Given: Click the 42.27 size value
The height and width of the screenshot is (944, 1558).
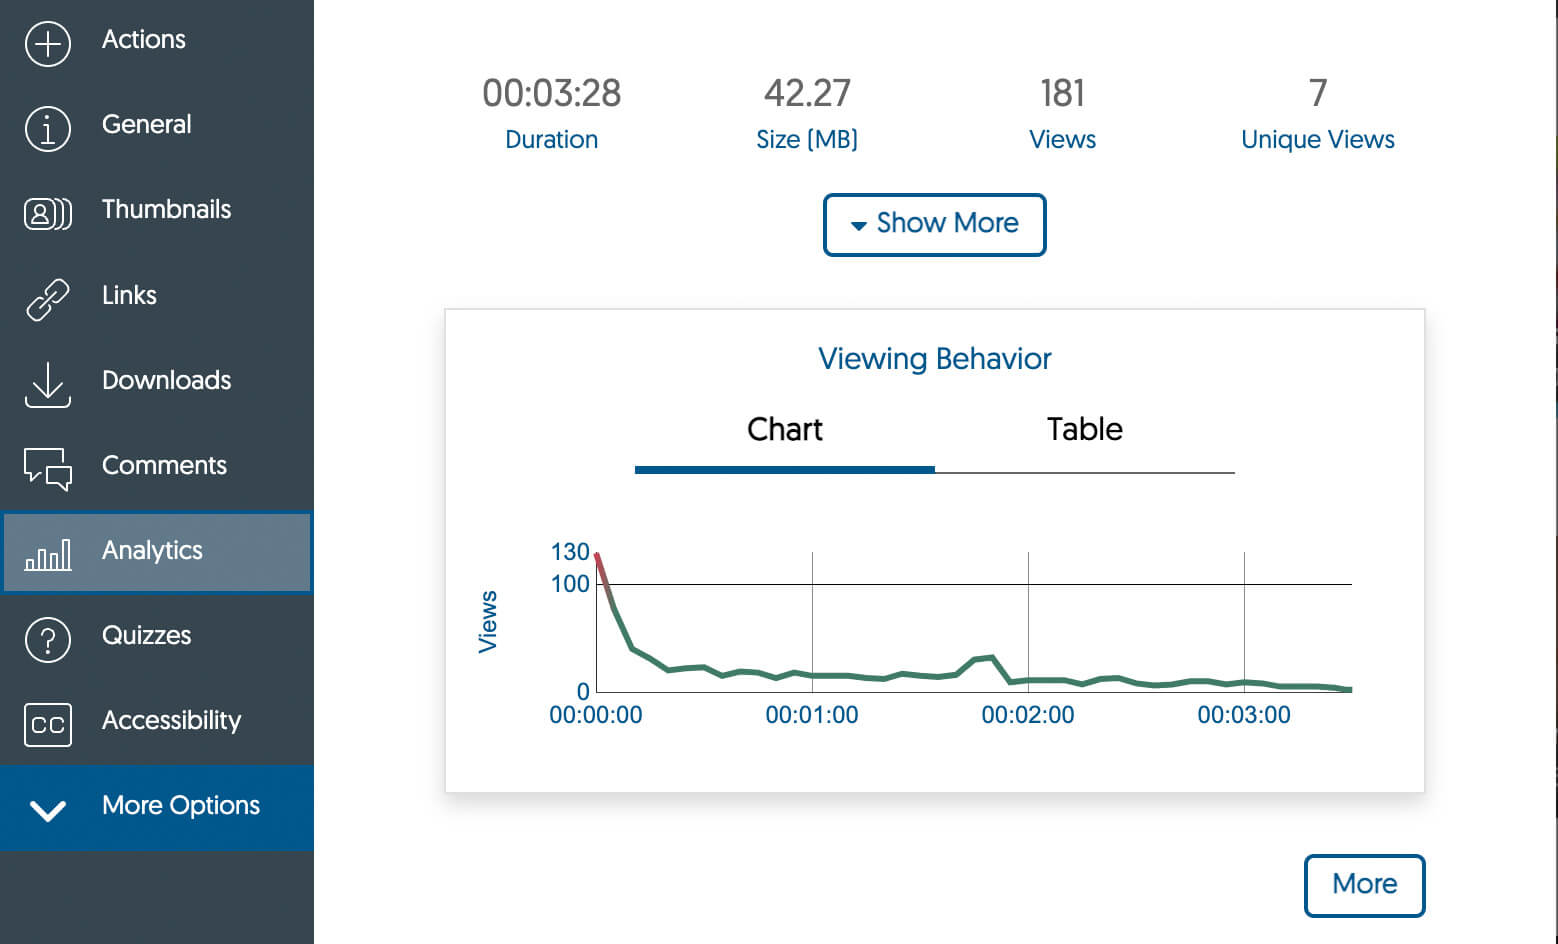Looking at the screenshot, I should (807, 93).
